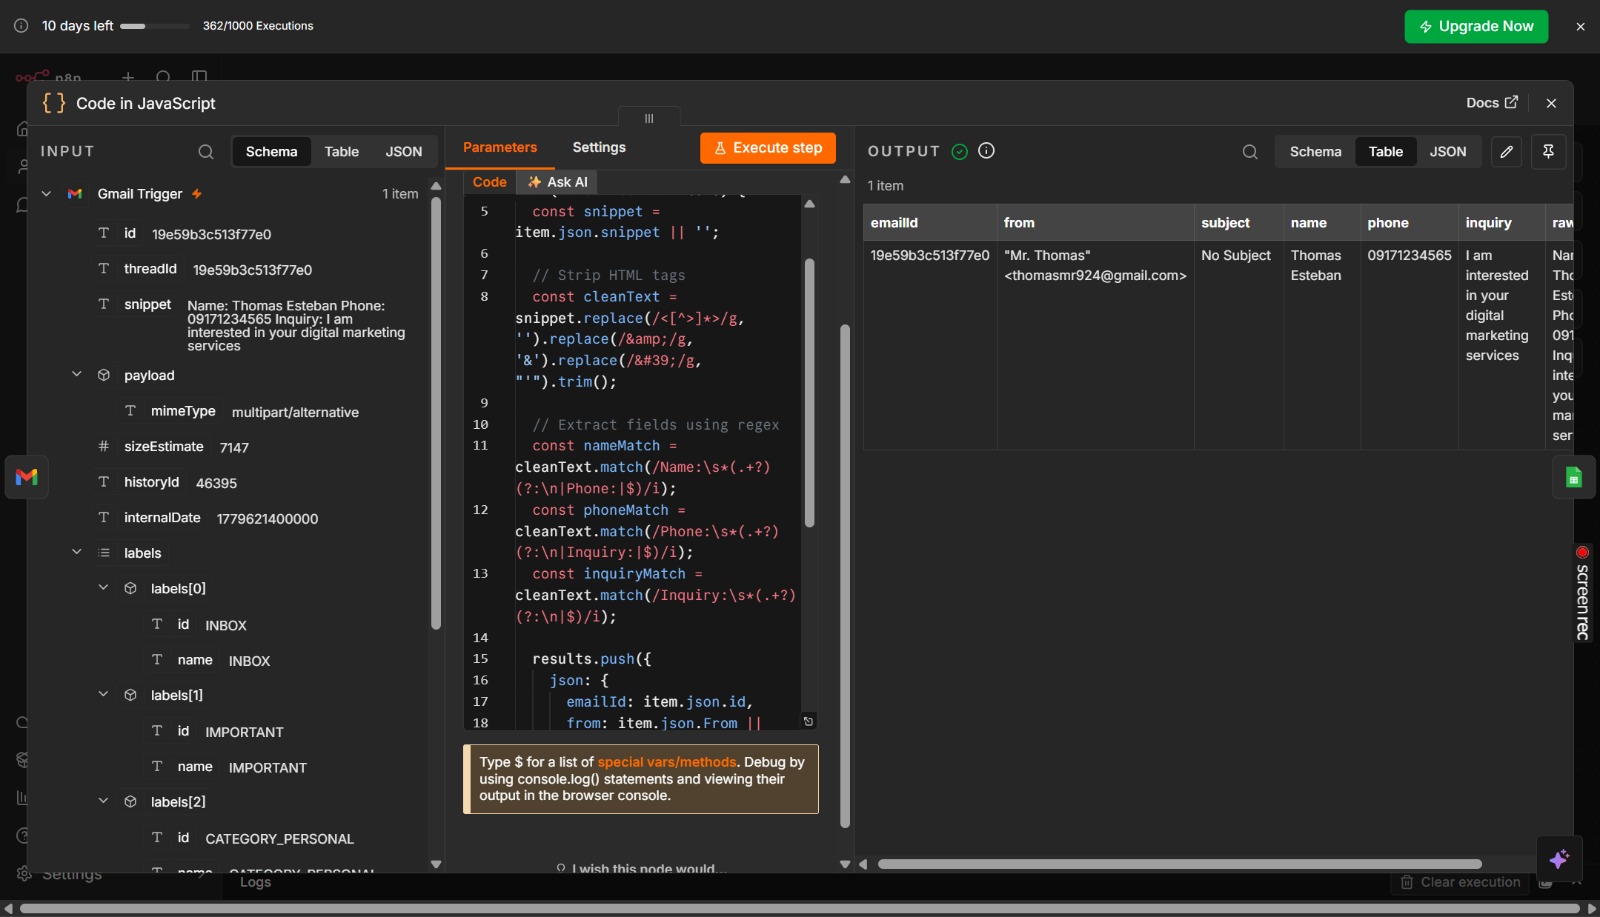Collapse the labels[2] node

pos(103,801)
